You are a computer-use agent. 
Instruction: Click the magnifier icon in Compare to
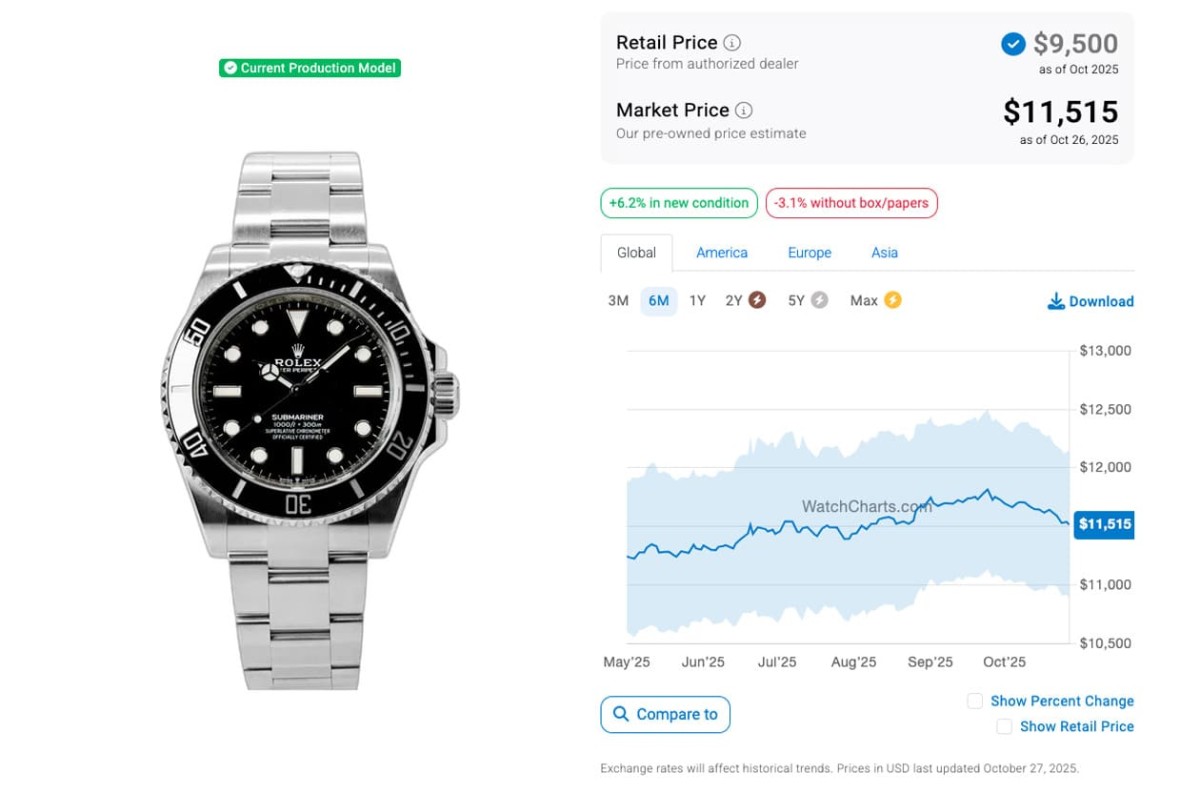point(621,714)
